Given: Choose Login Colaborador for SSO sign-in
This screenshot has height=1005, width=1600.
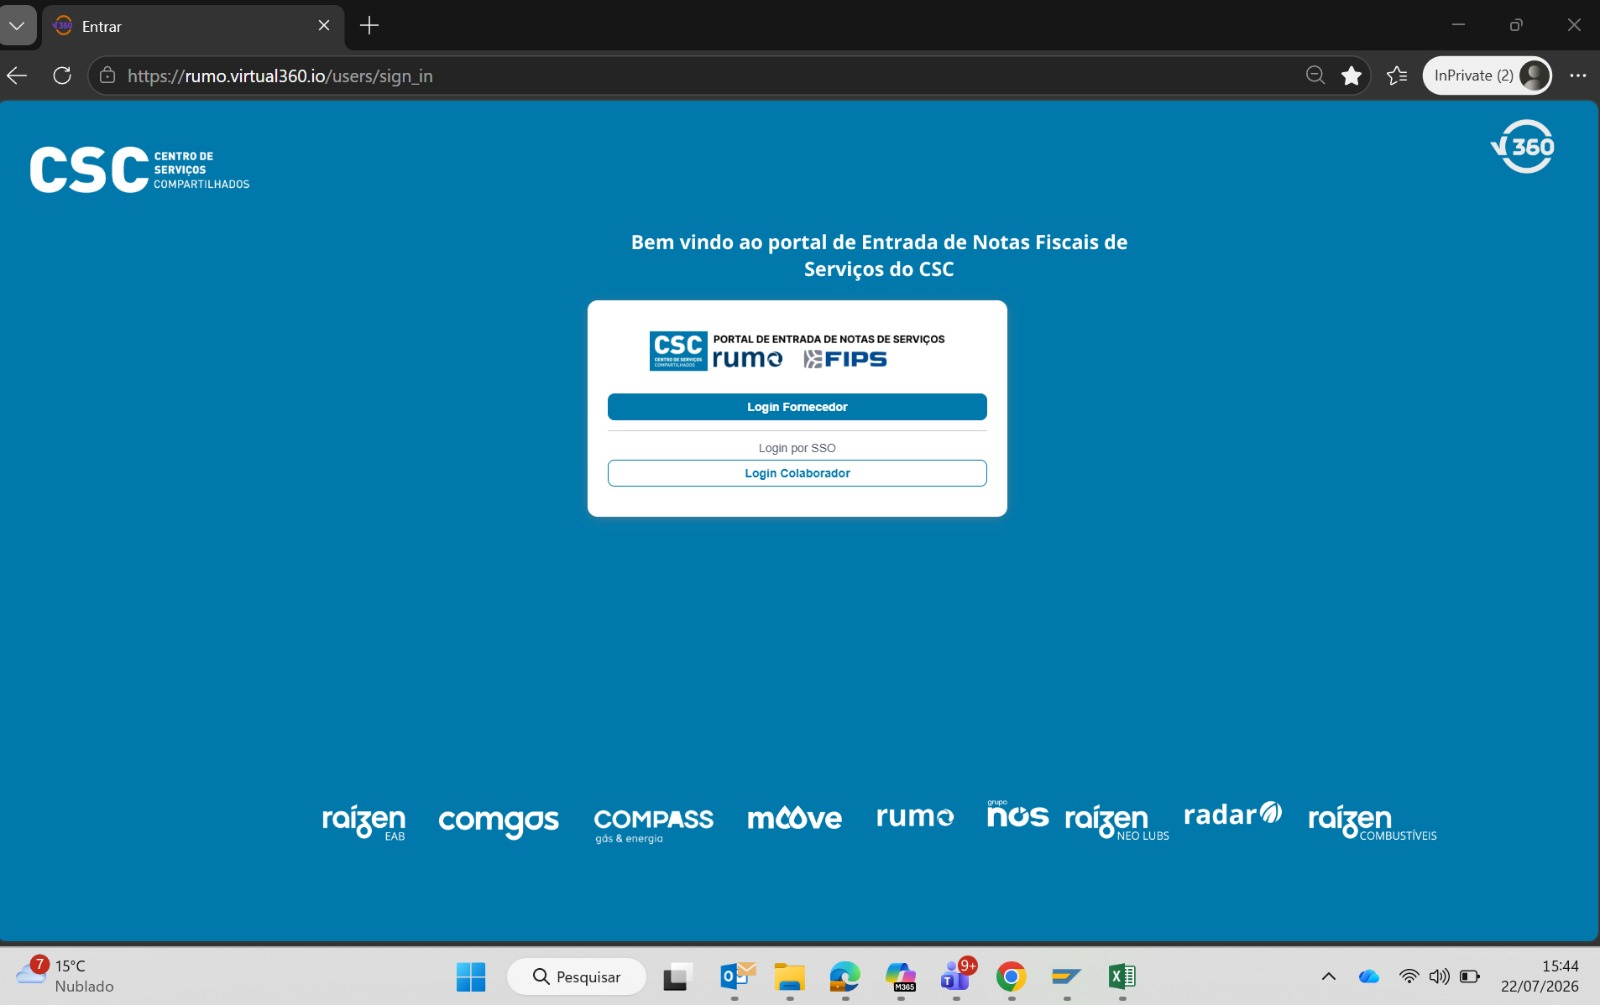Looking at the screenshot, I should (797, 473).
